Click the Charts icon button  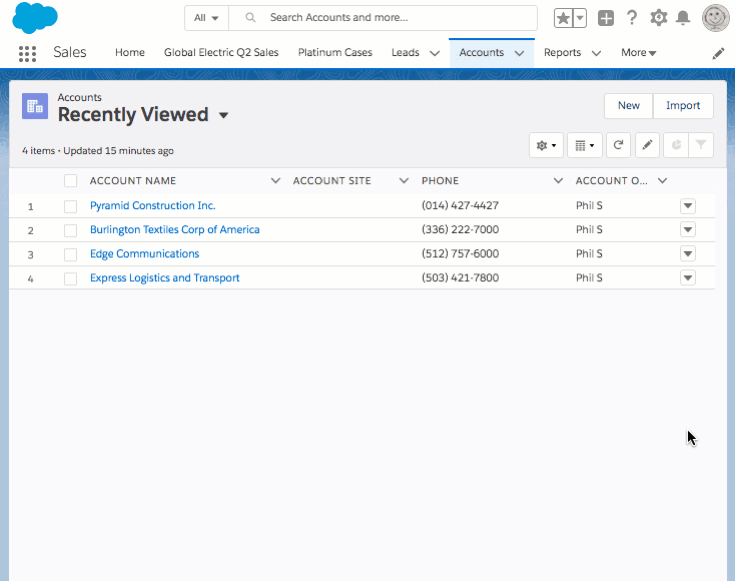676,145
